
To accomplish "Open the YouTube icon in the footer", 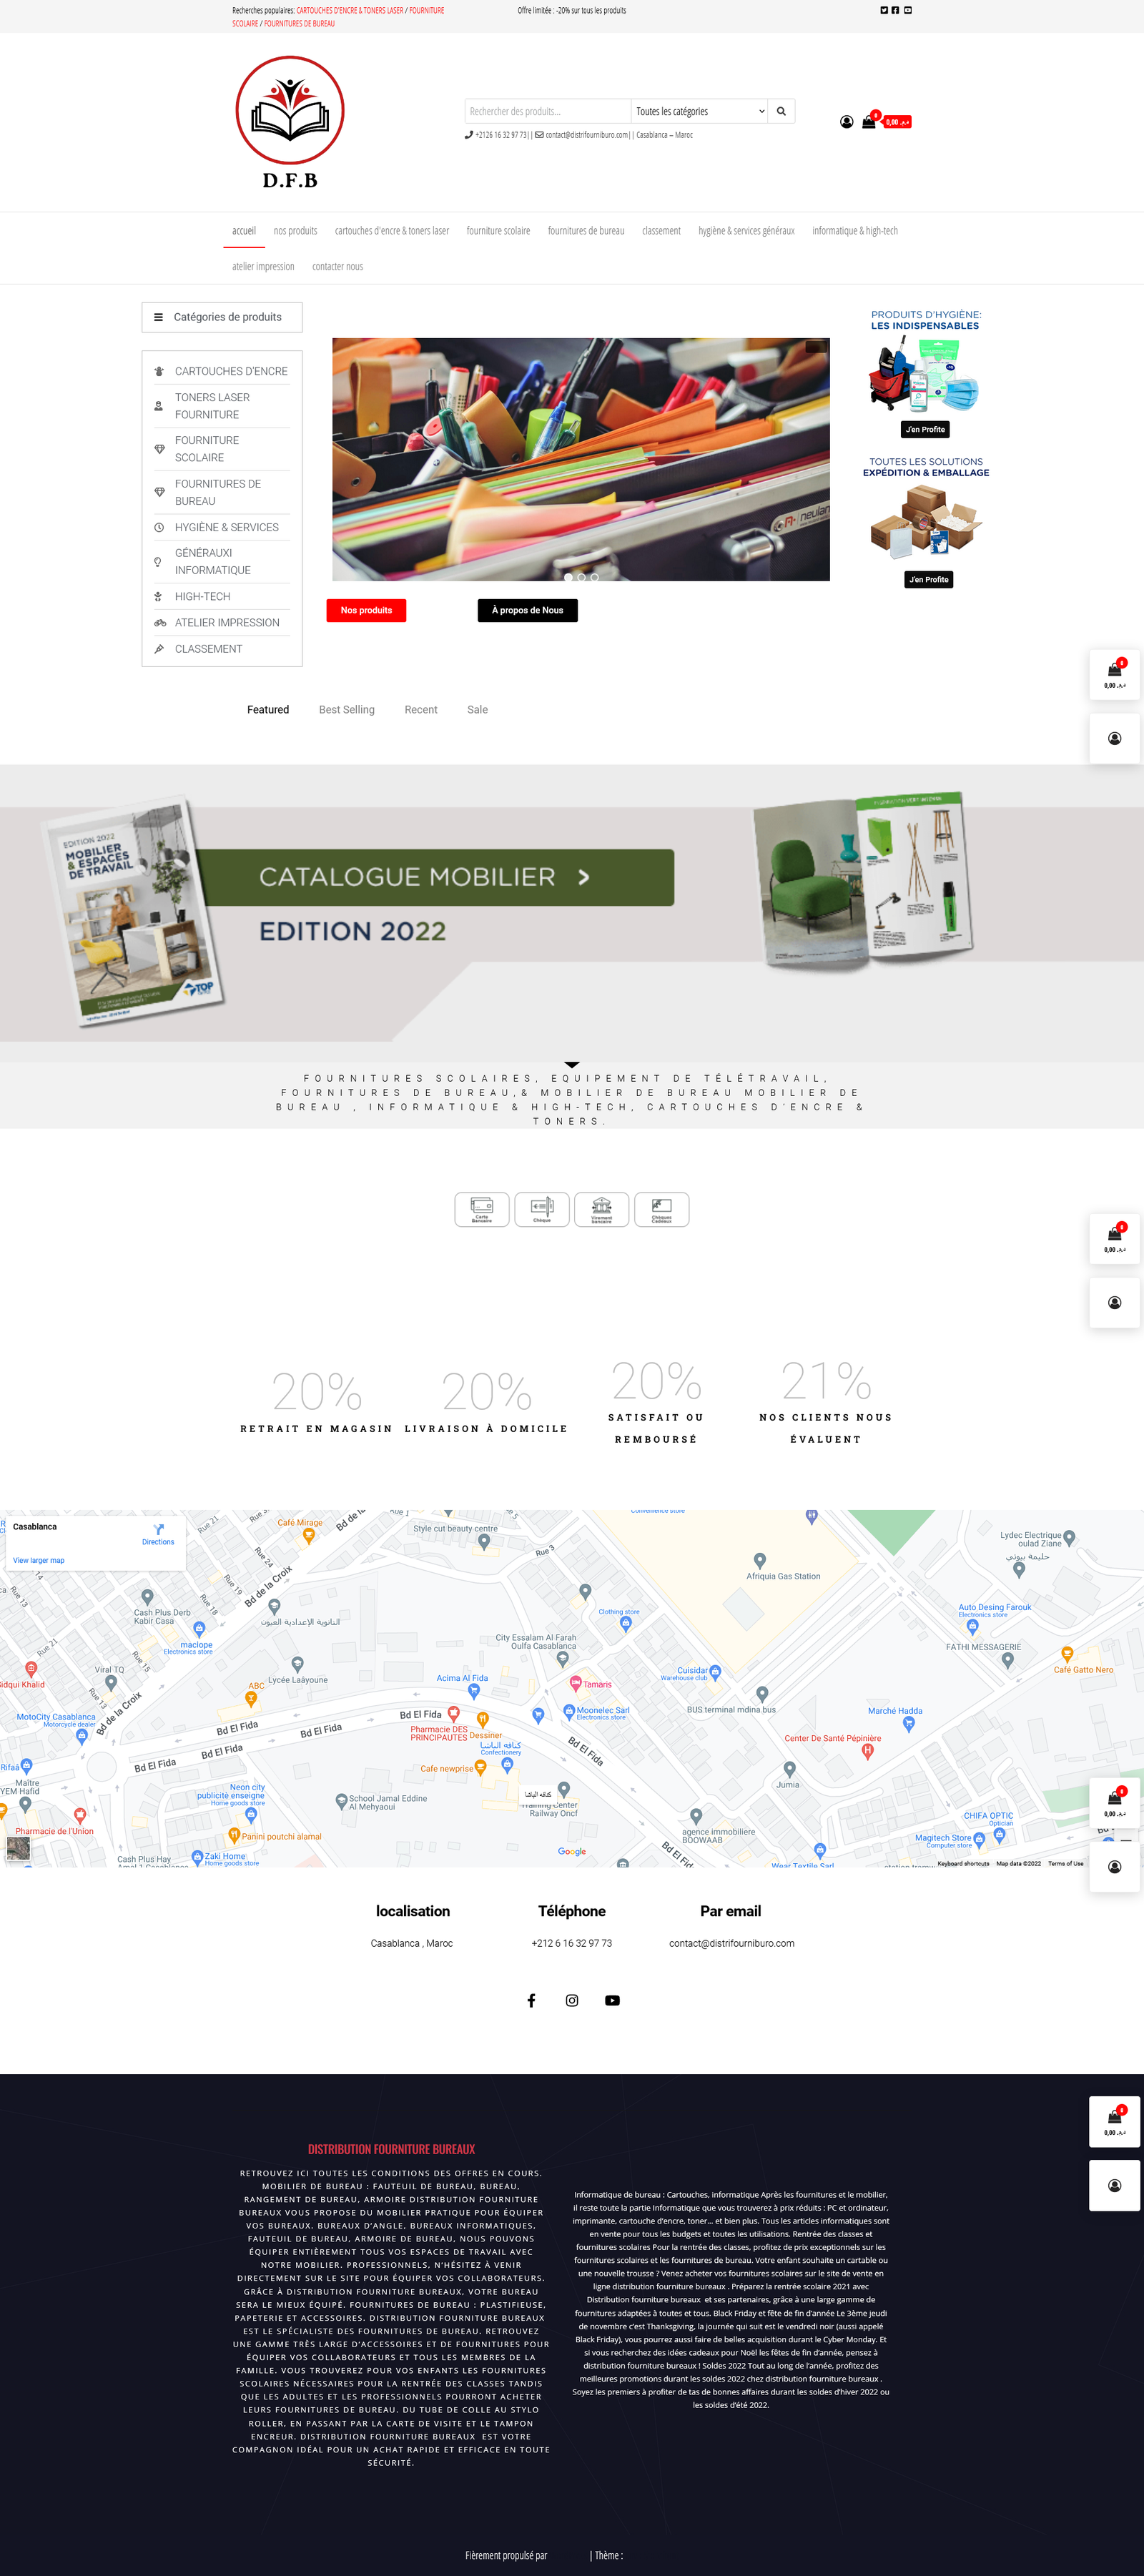I will click(x=612, y=2000).
